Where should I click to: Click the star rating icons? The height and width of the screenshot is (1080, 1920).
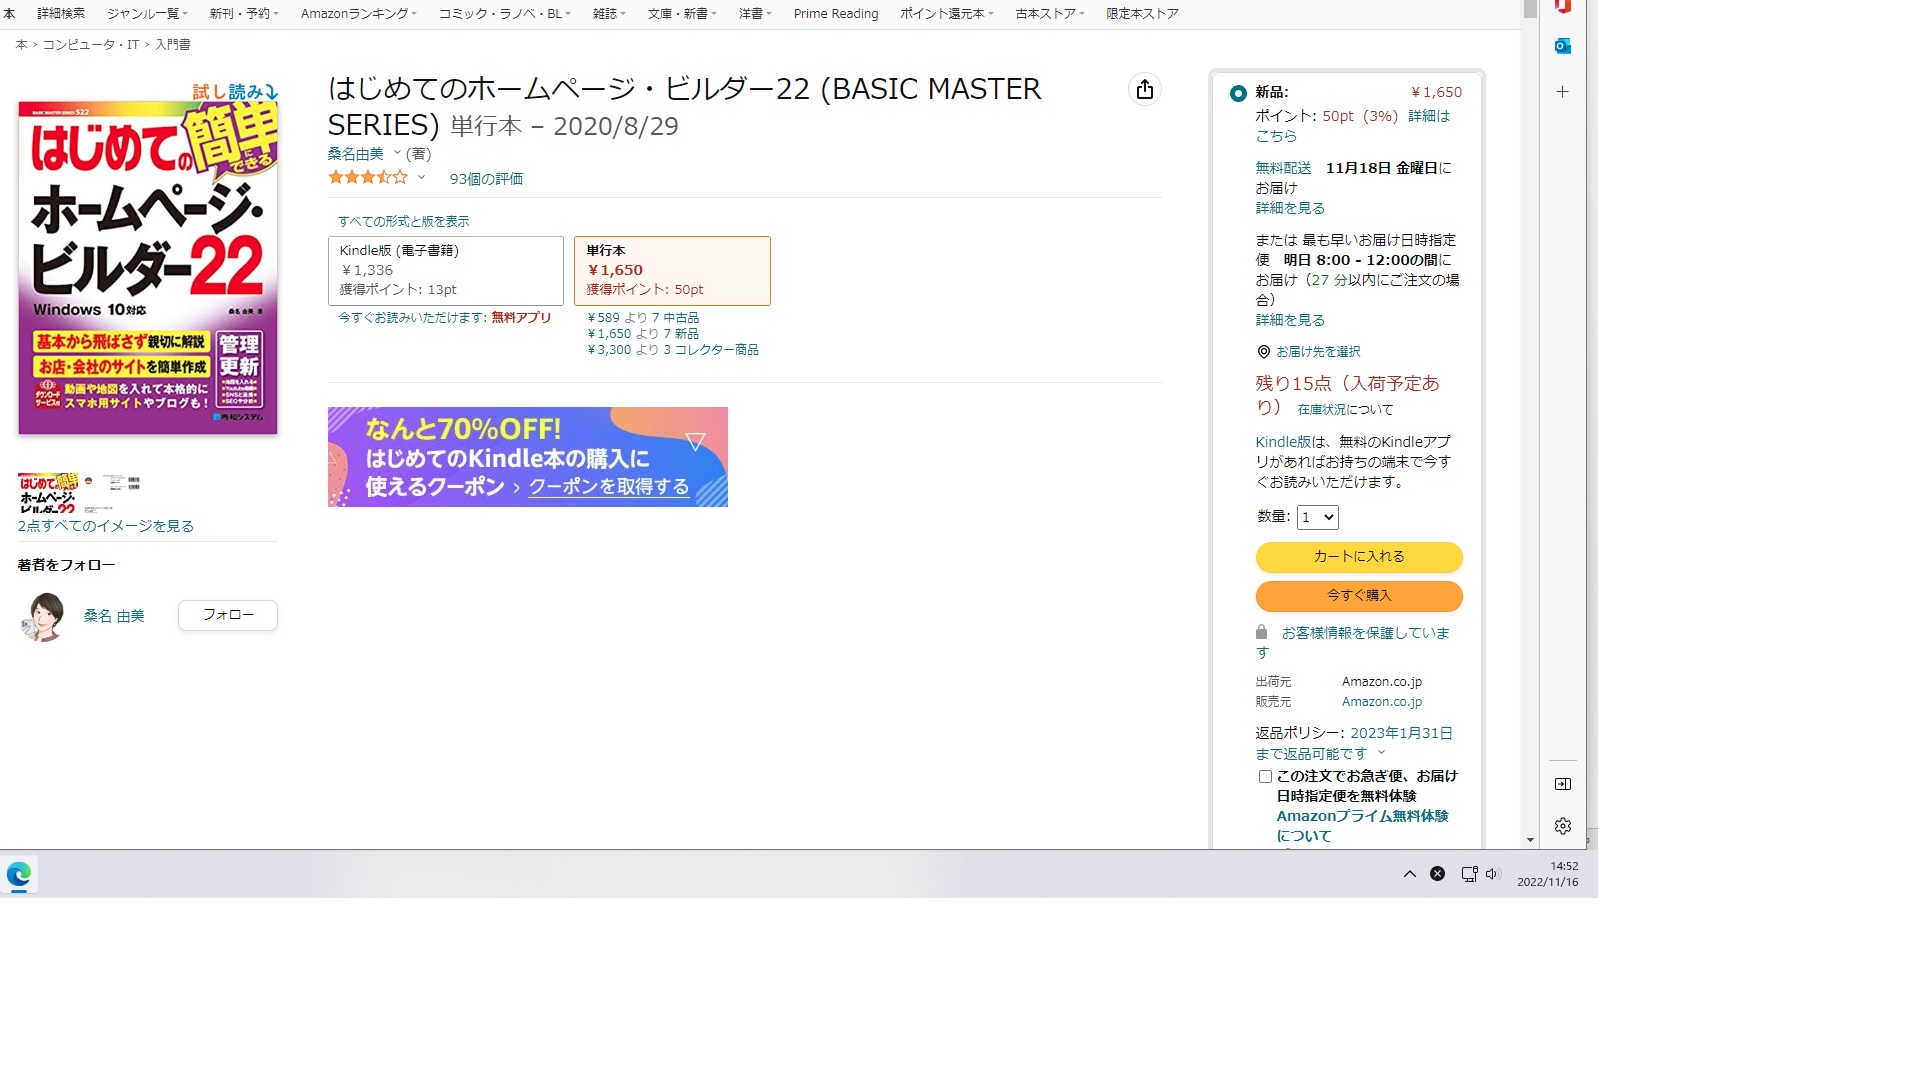pos(368,177)
